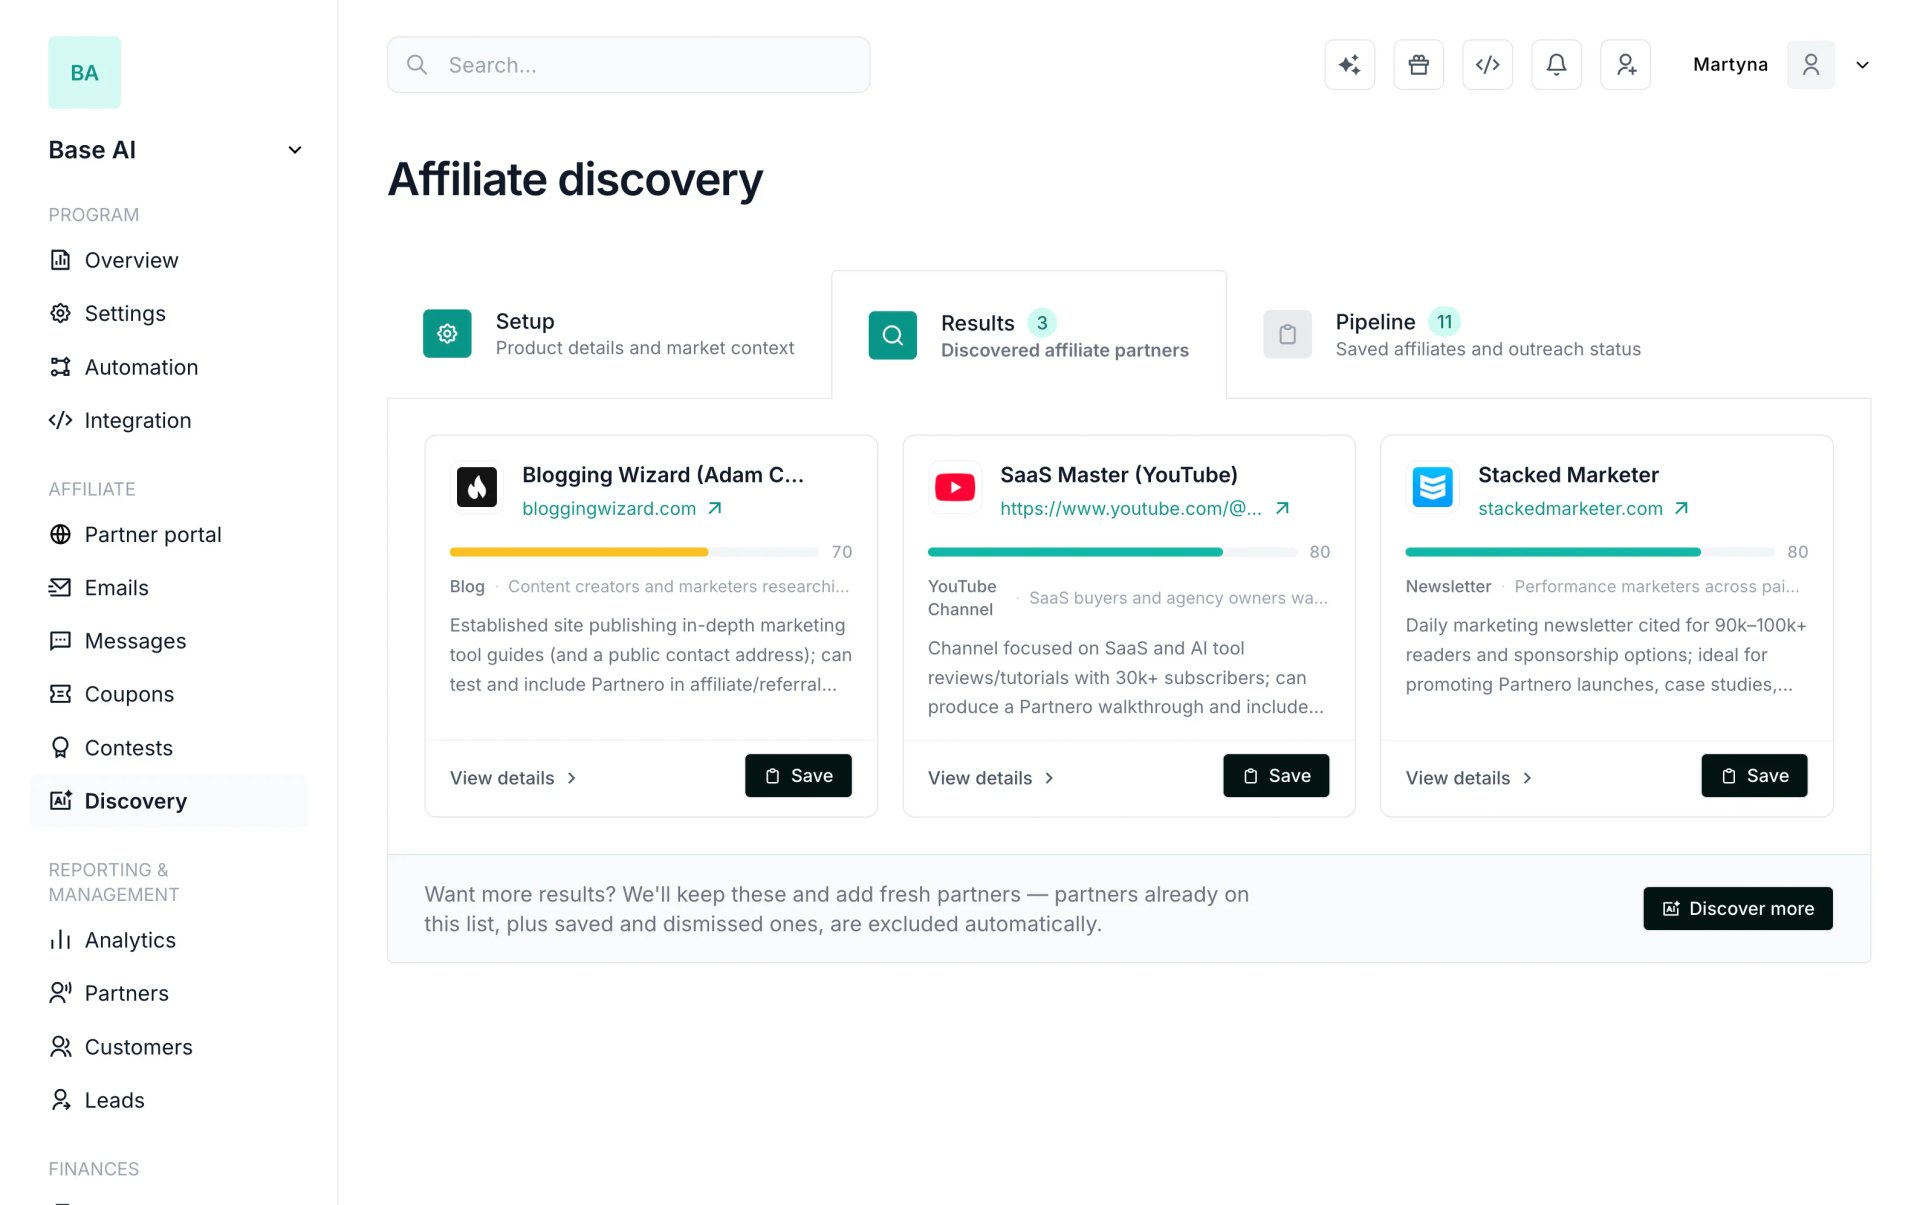Click the magnifier icon in search bar
Image resolution: width=1920 pixels, height=1205 pixels.
(417, 65)
